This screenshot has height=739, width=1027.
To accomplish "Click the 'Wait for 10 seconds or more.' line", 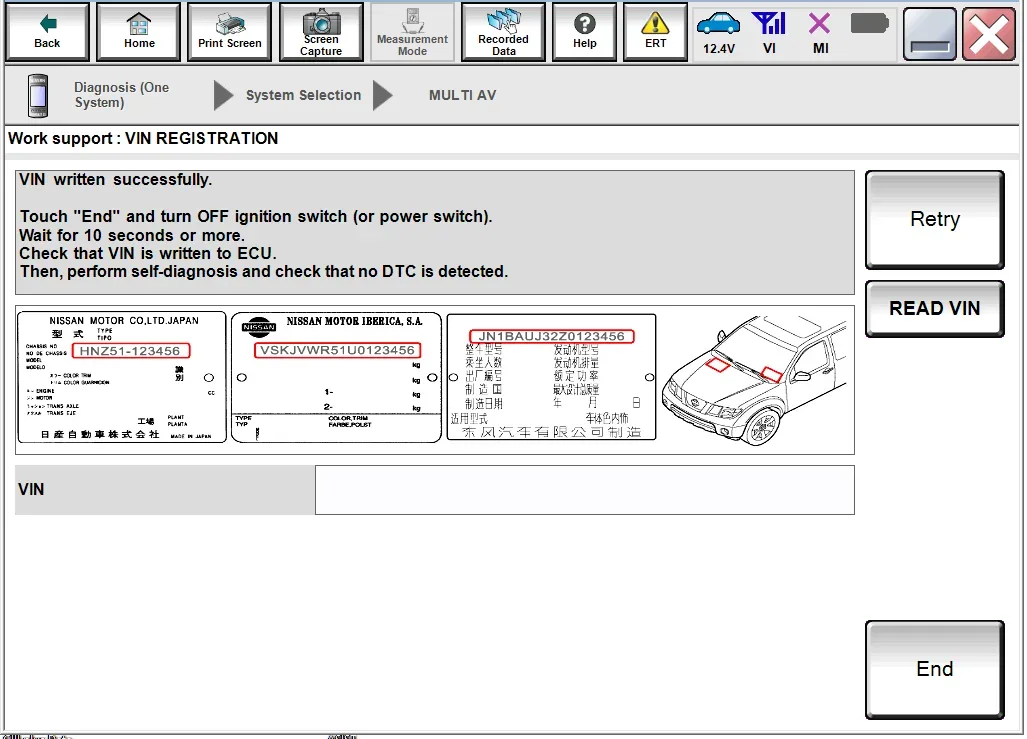I will pyautogui.click(x=132, y=235).
